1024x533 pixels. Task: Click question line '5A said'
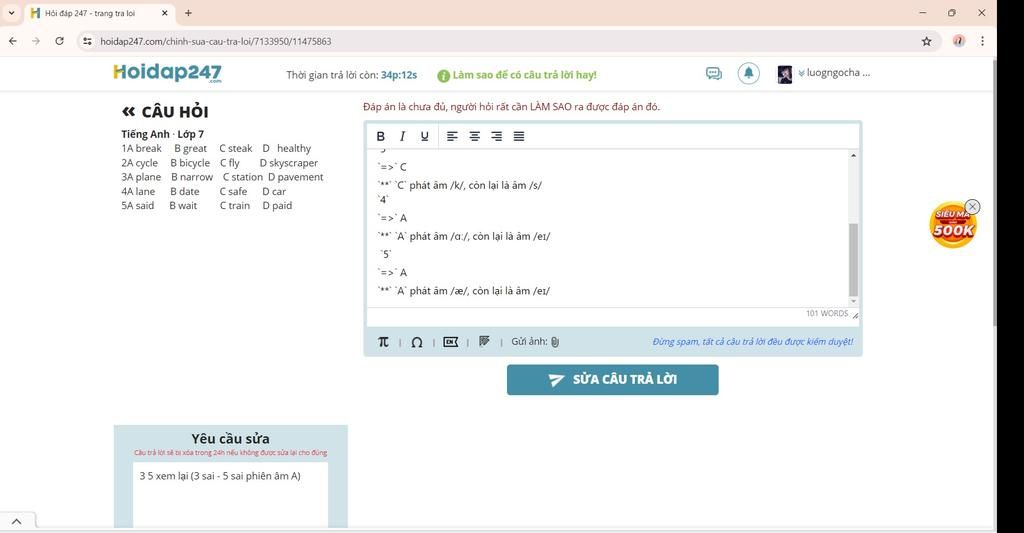click(x=138, y=205)
